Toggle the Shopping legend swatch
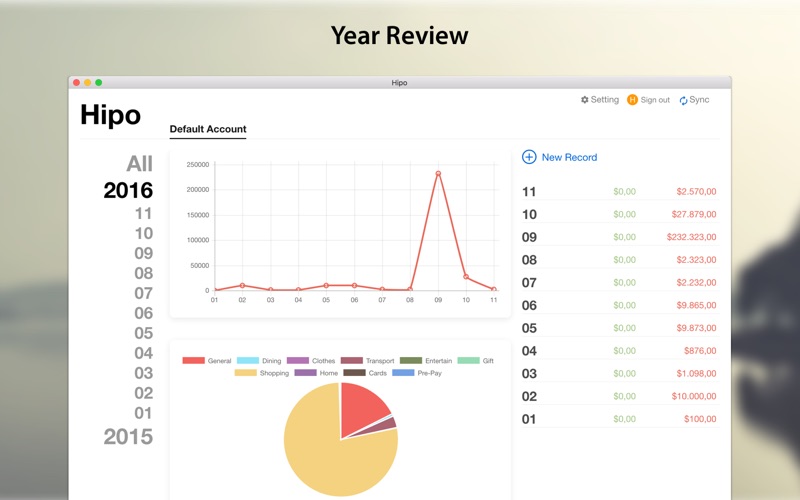 (245, 373)
